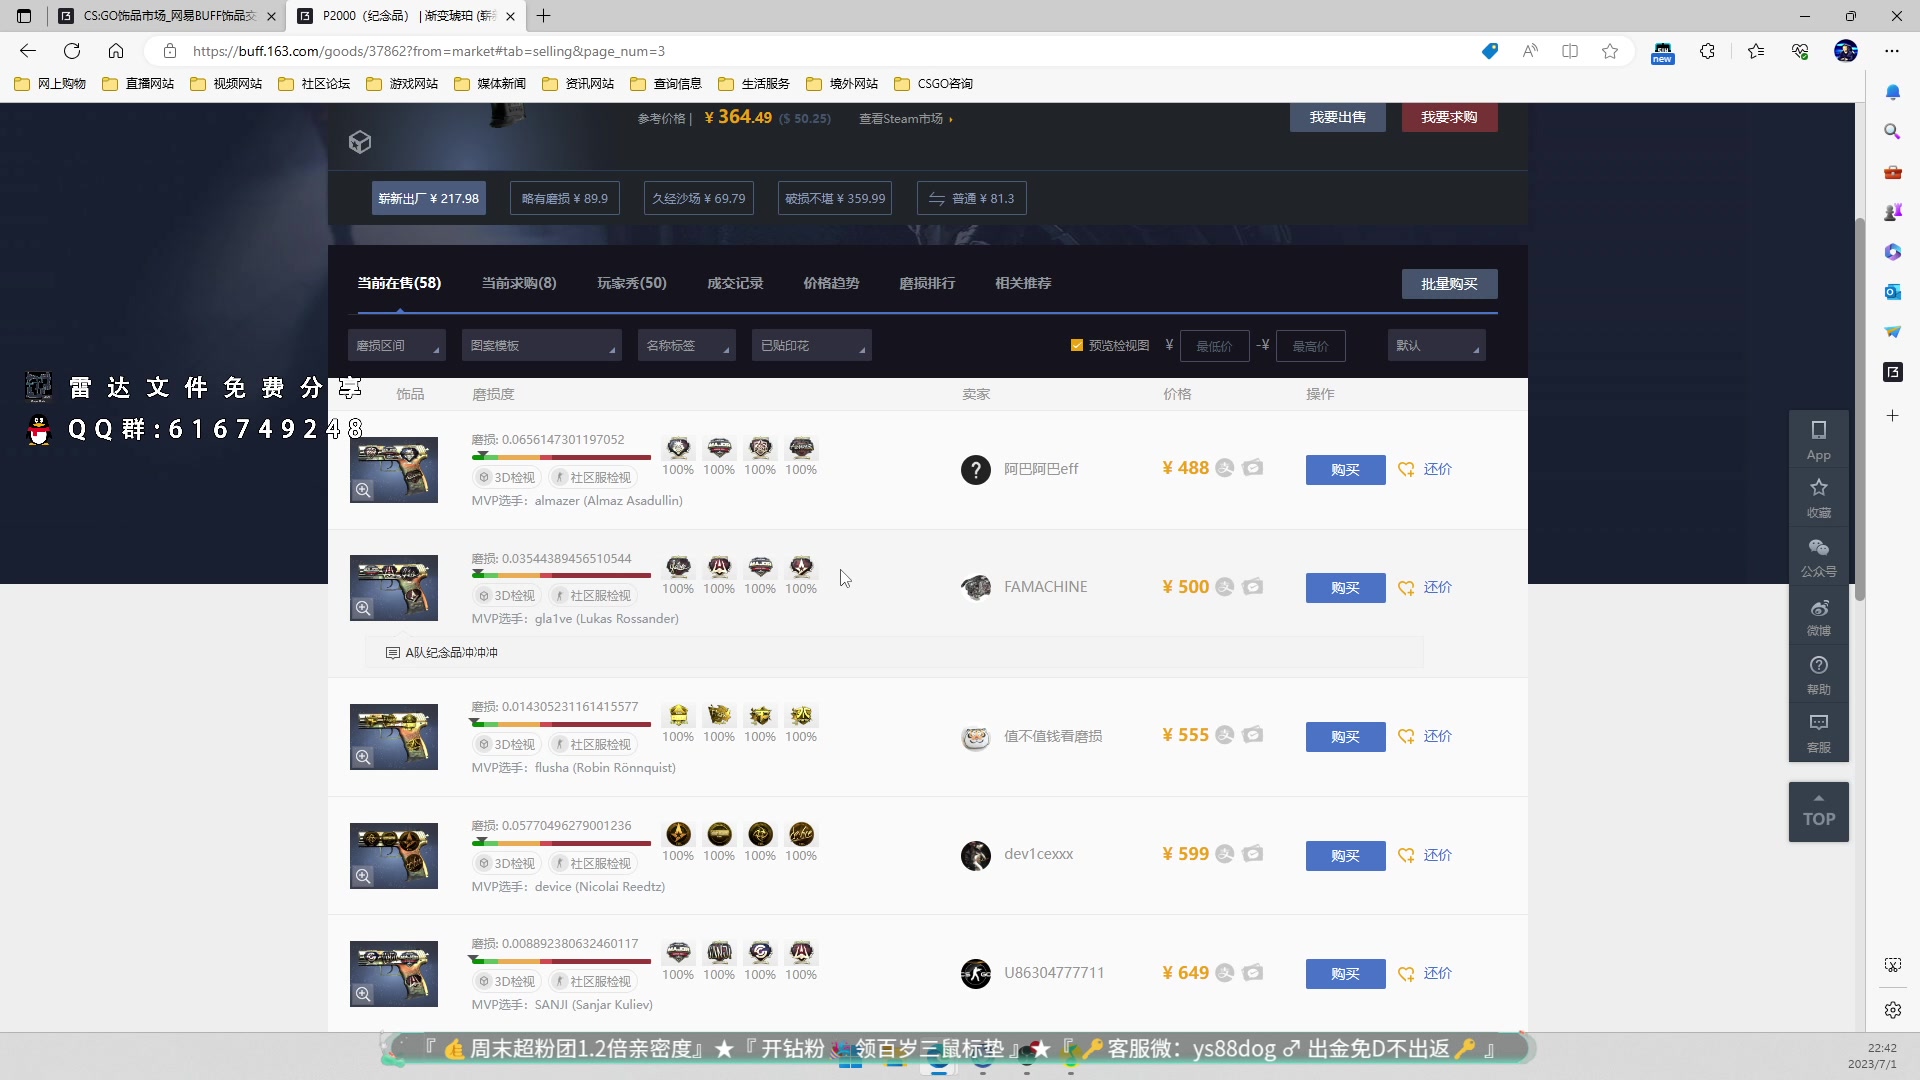Open the customer service chat icon

1818,732
